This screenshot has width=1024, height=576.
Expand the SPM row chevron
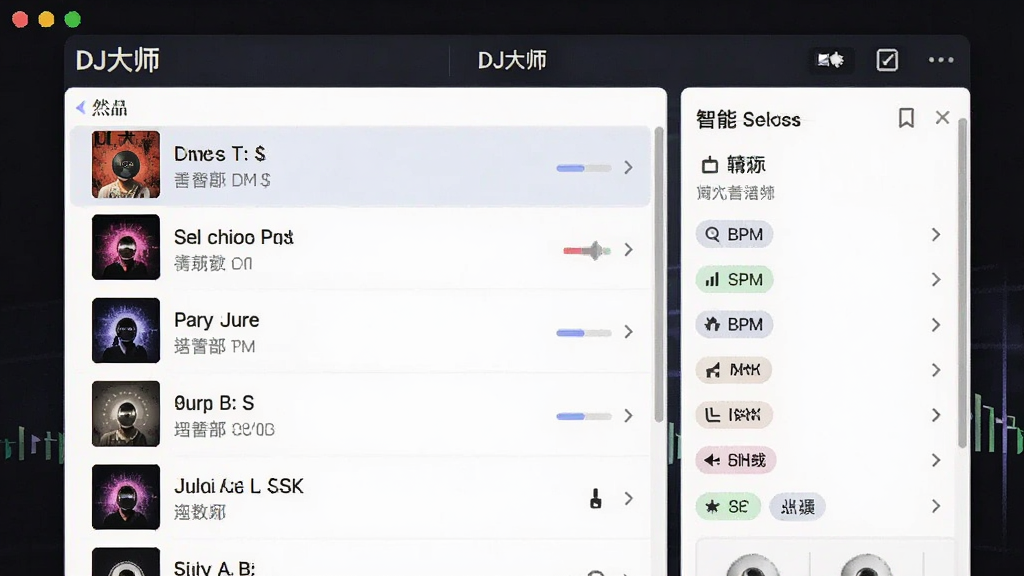click(x=936, y=280)
